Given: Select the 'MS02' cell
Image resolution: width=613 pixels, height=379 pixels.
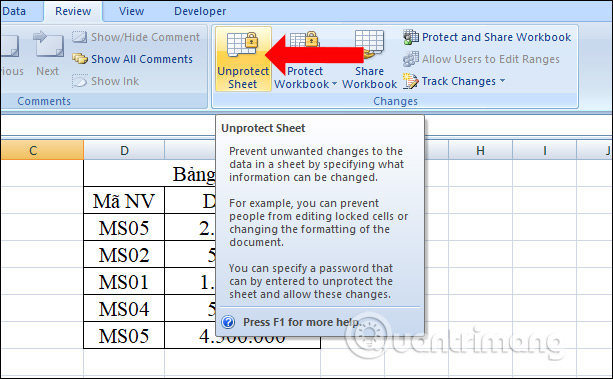Looking at the screenshot, I should (x=124, y=254).
